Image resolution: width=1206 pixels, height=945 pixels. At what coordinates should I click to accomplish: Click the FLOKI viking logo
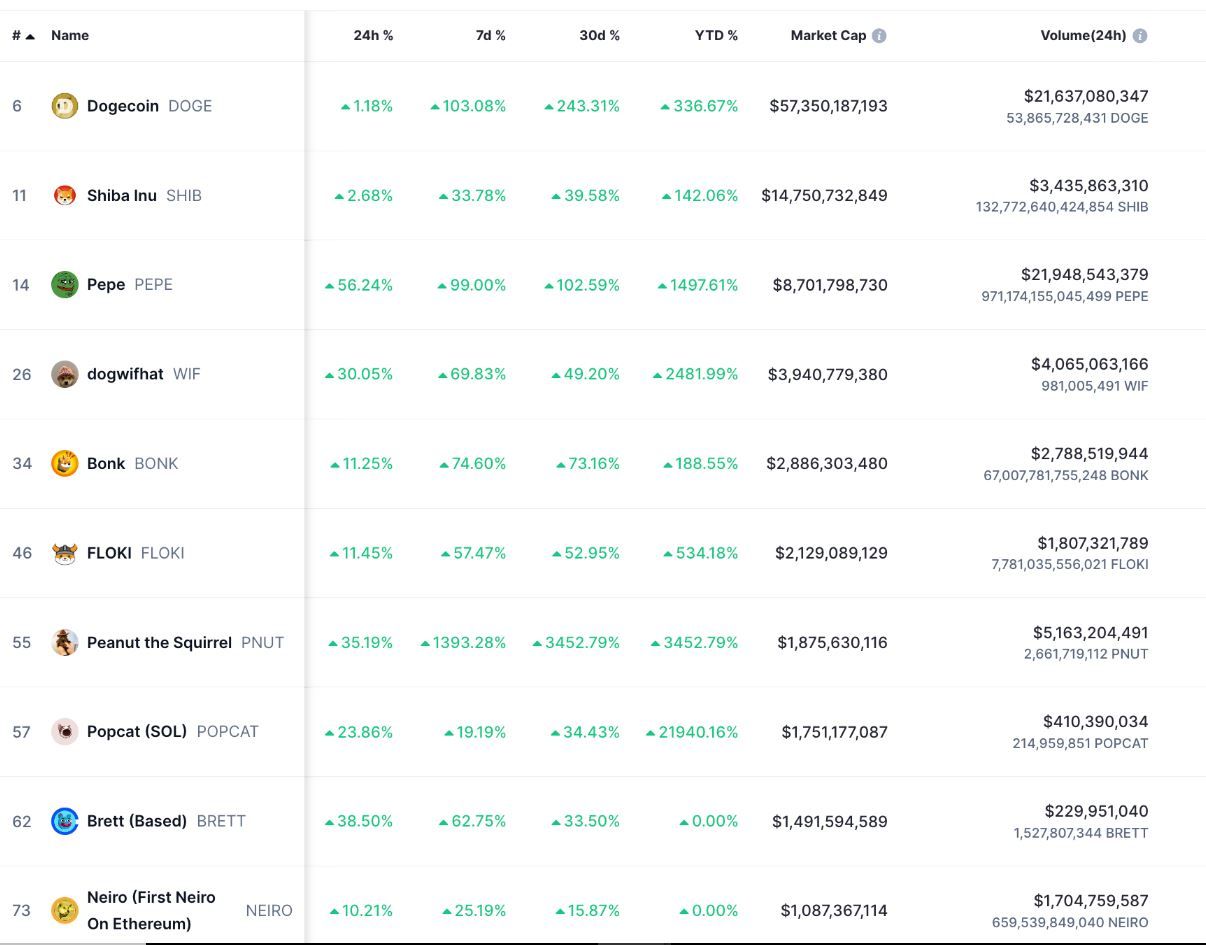[x=65, y=552]
